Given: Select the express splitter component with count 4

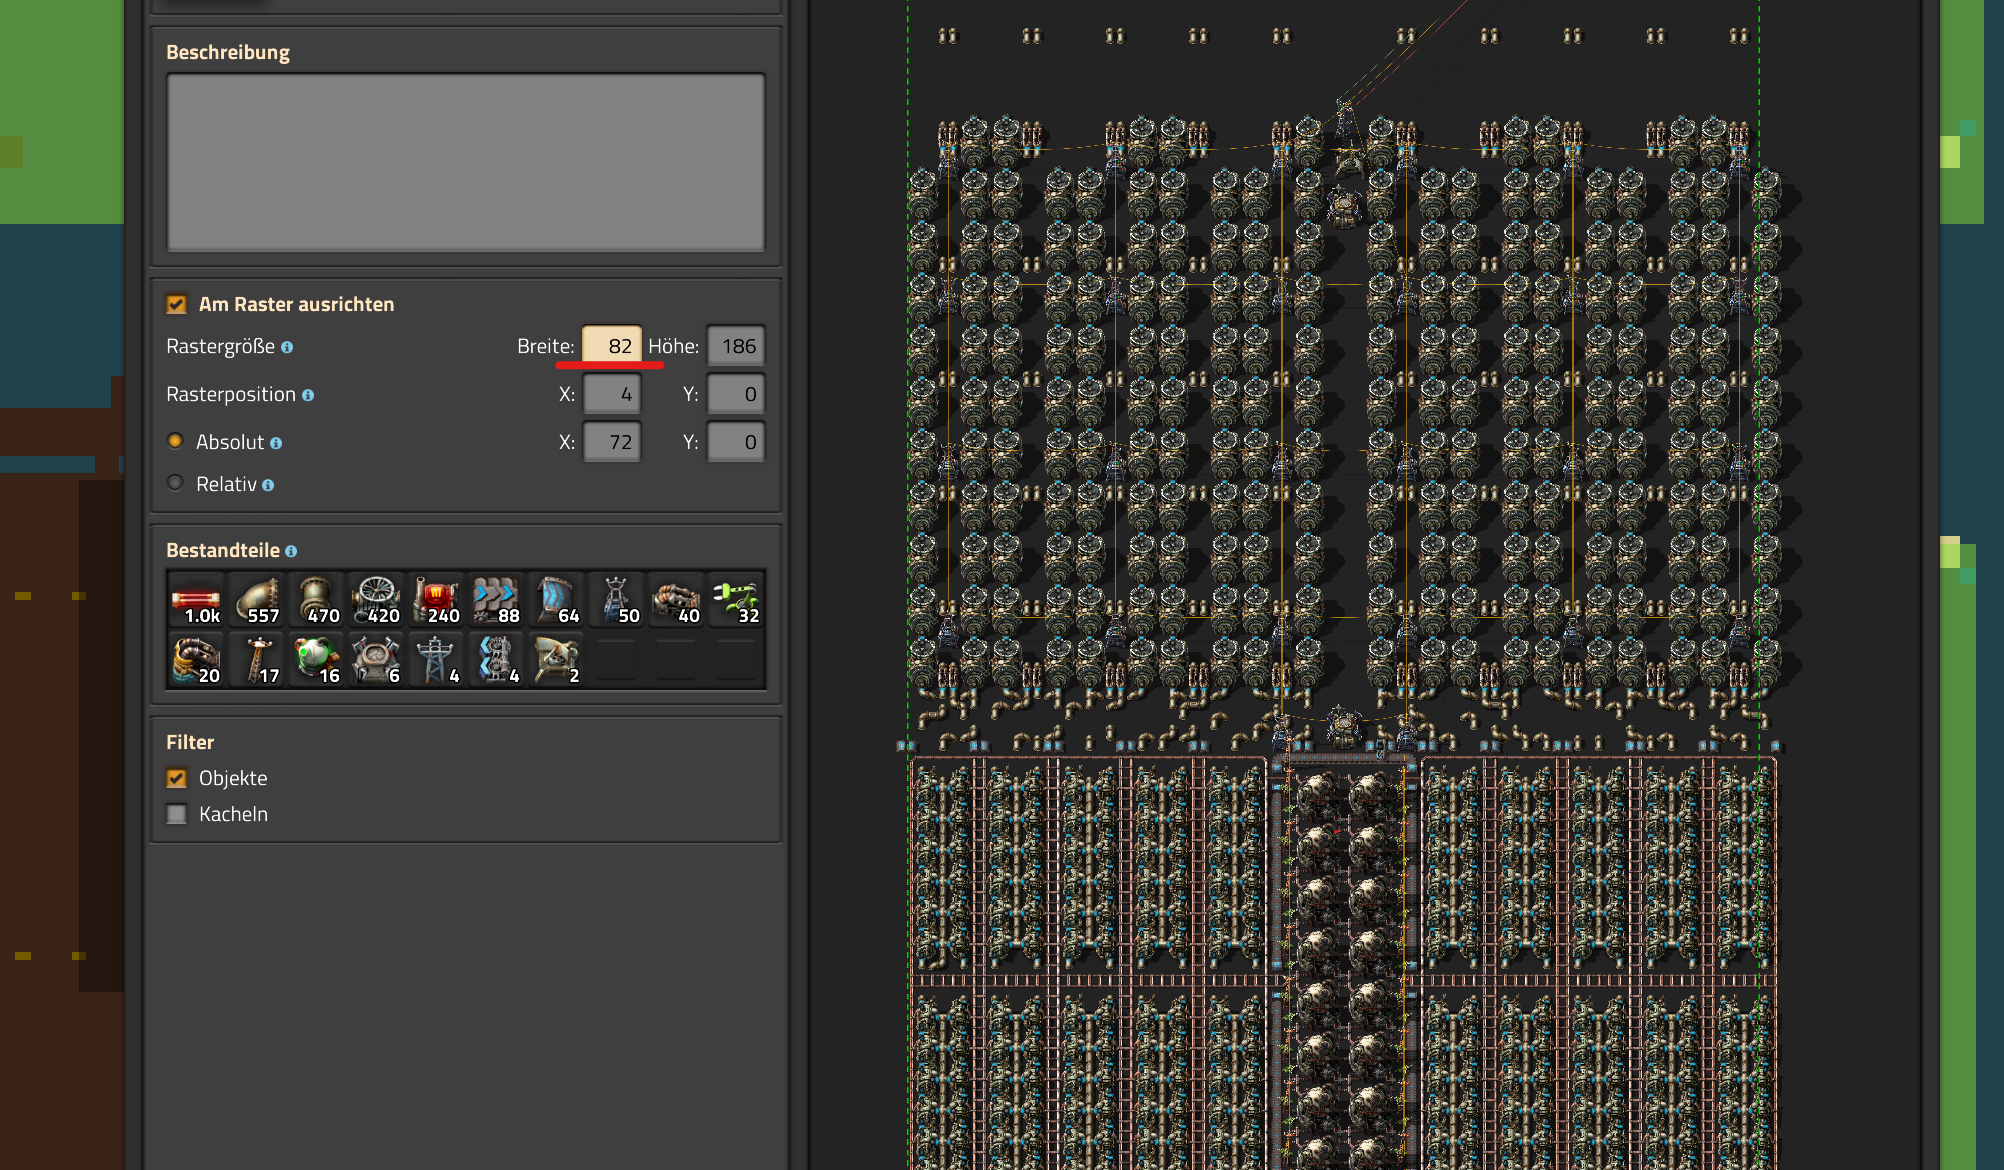Looking at the screenshot, I should click(x=496, y=660).
